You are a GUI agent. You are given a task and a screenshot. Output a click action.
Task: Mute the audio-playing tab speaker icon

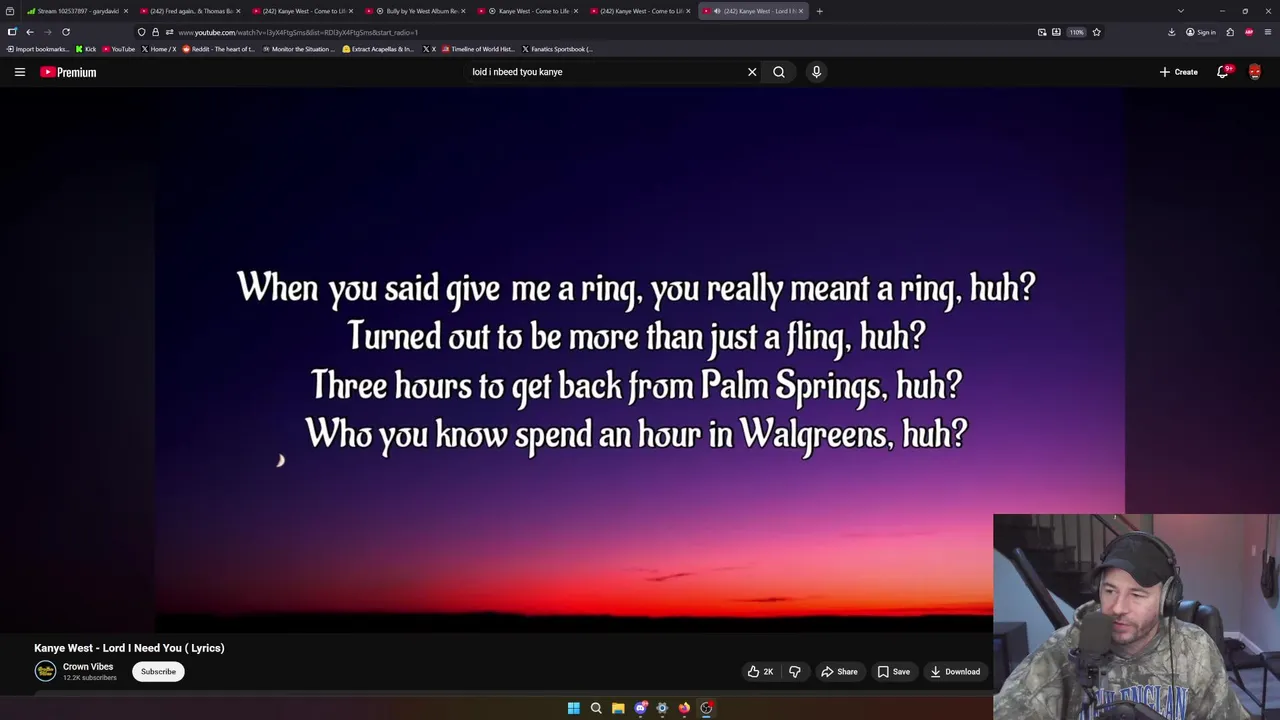pos(717,11)
